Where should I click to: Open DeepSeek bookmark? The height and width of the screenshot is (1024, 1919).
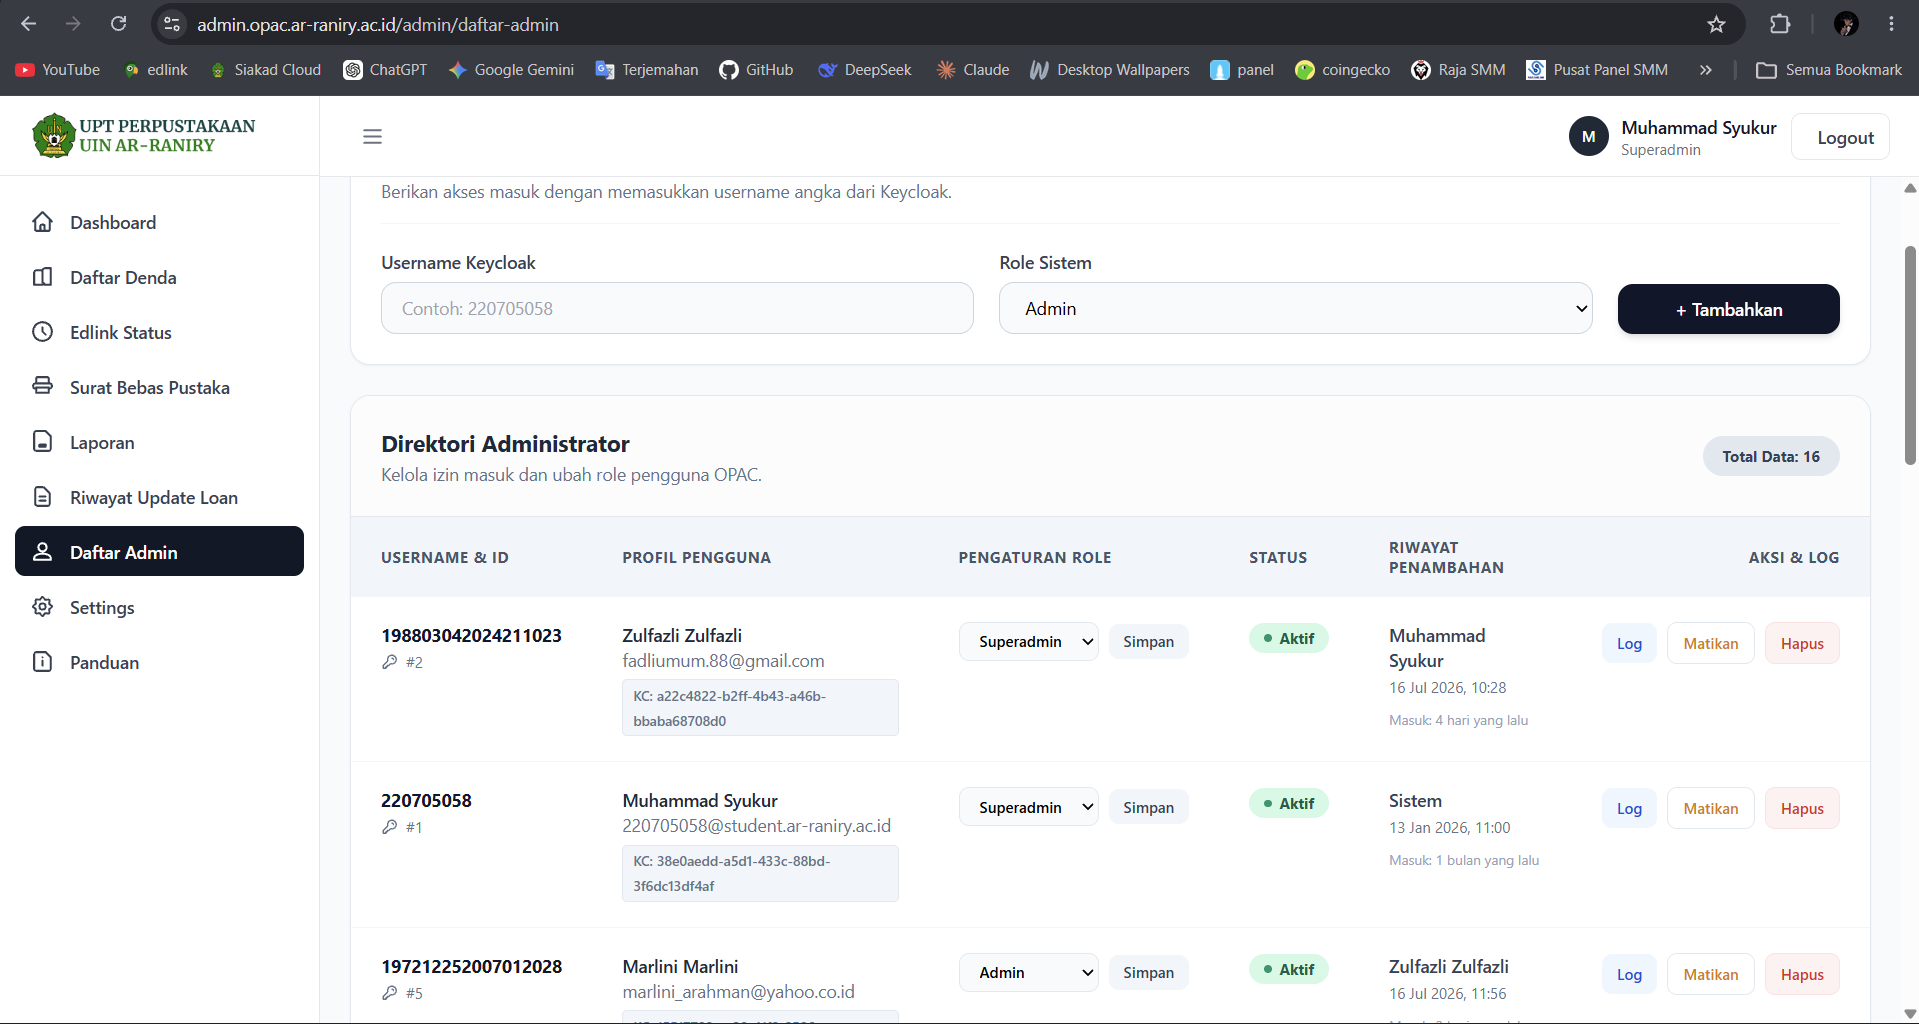pyautogui.click(x=865, y=70)
